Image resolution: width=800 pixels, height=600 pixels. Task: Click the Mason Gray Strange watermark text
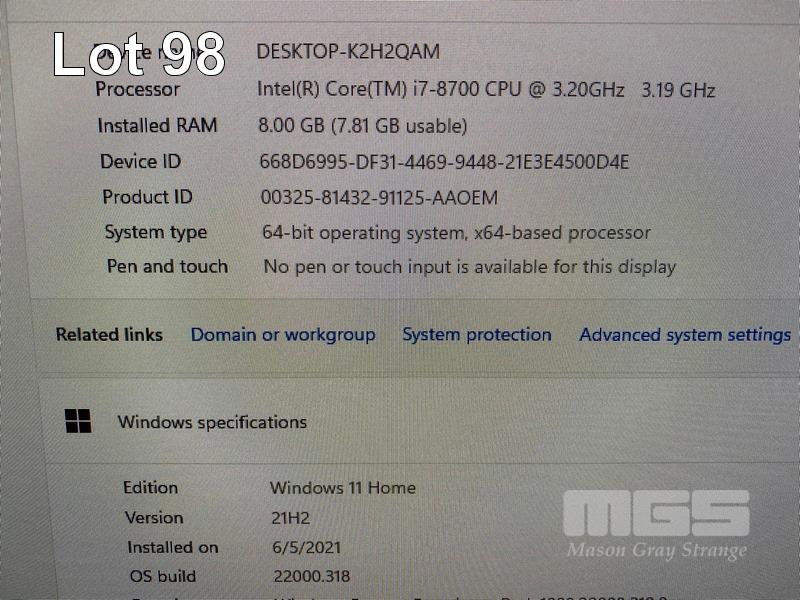tap(657, 551)
